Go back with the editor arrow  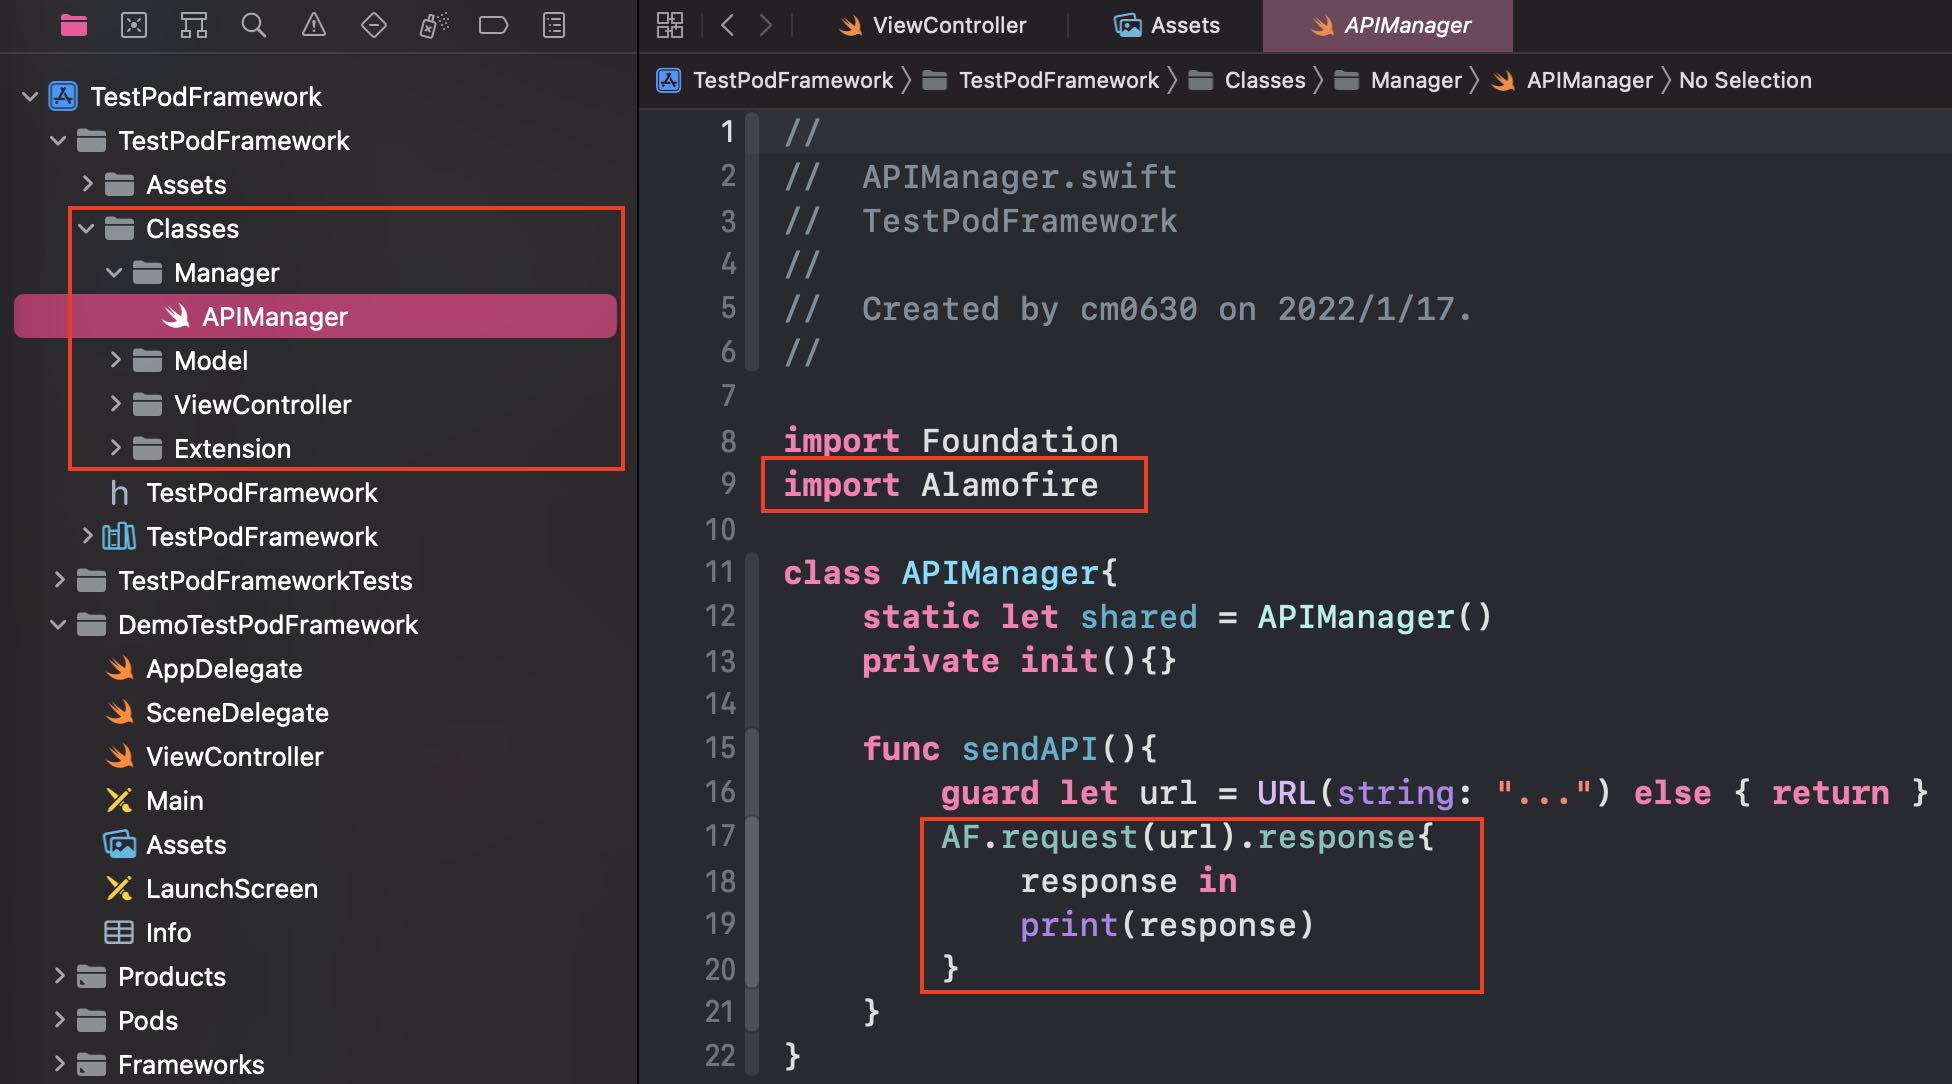click(728, 25)
